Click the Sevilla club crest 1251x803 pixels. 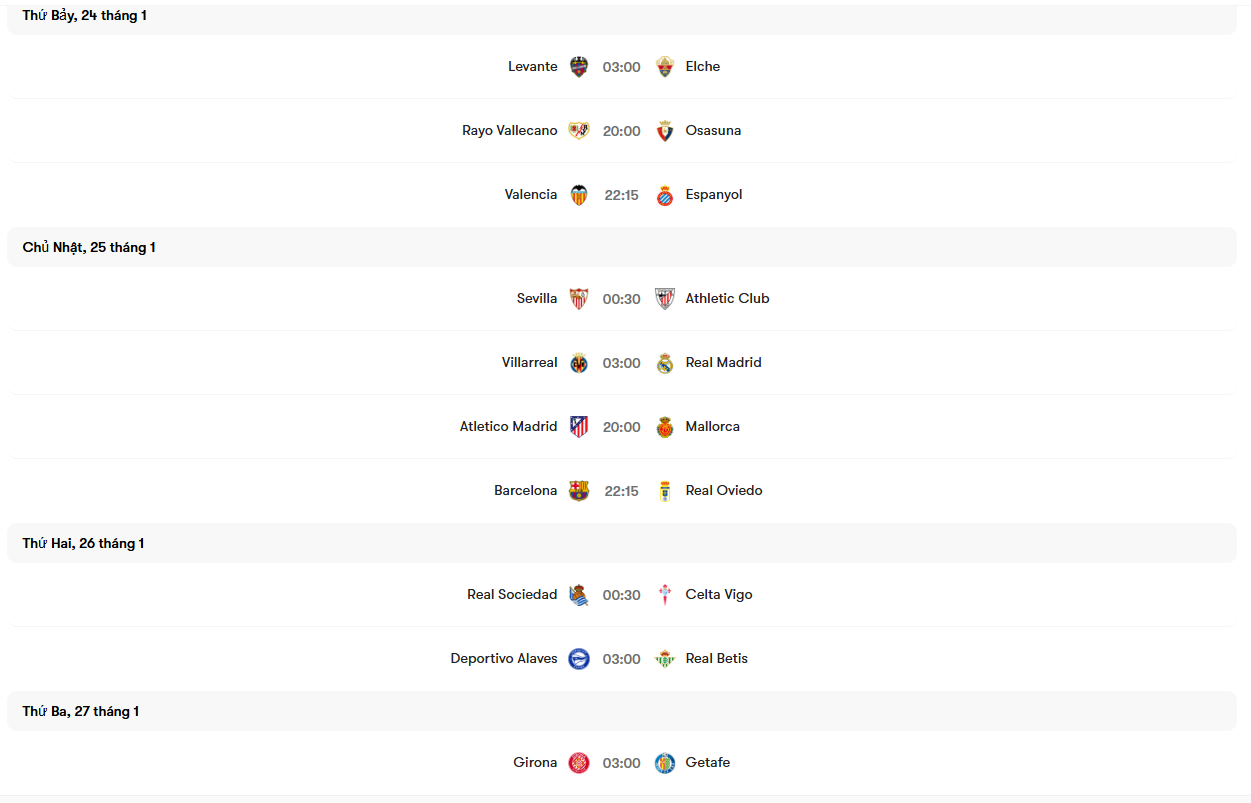coord(579,298)
